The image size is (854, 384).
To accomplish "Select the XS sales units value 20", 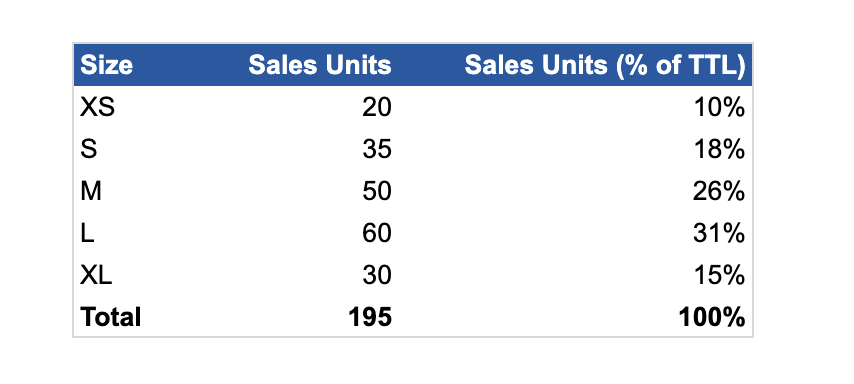I will [x=377, y=108].
